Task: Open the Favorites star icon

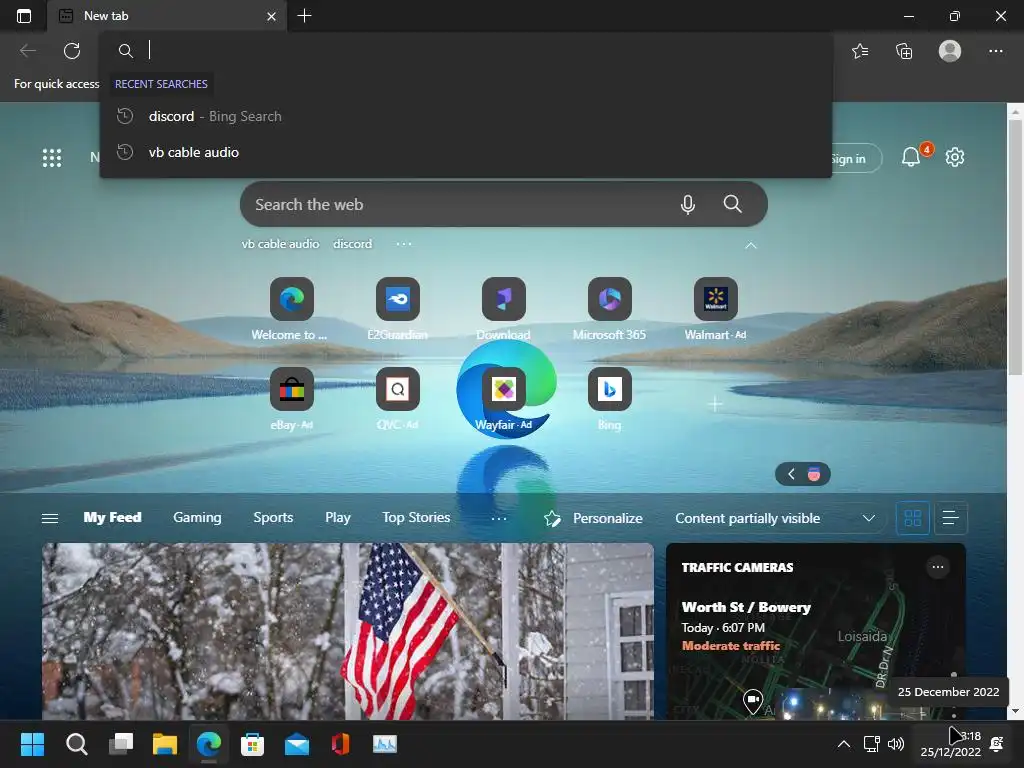Action: [860, 51]
